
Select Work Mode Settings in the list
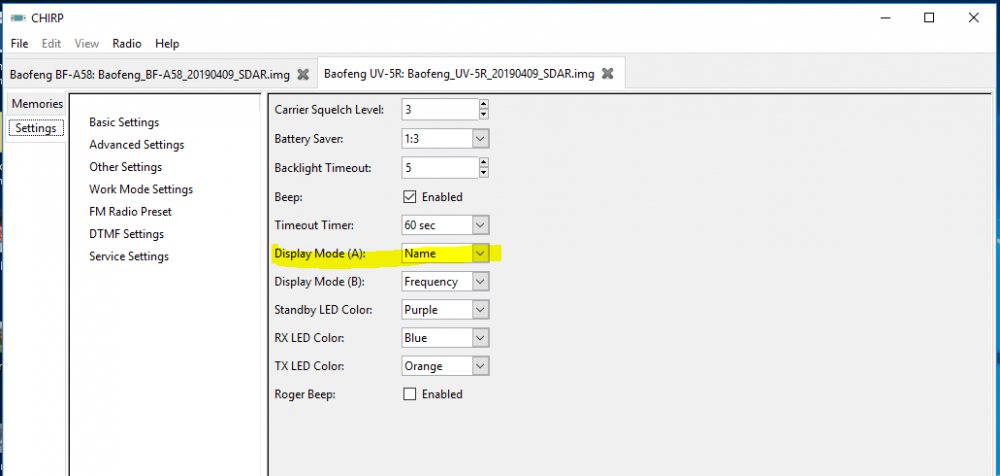click(141, 190)
